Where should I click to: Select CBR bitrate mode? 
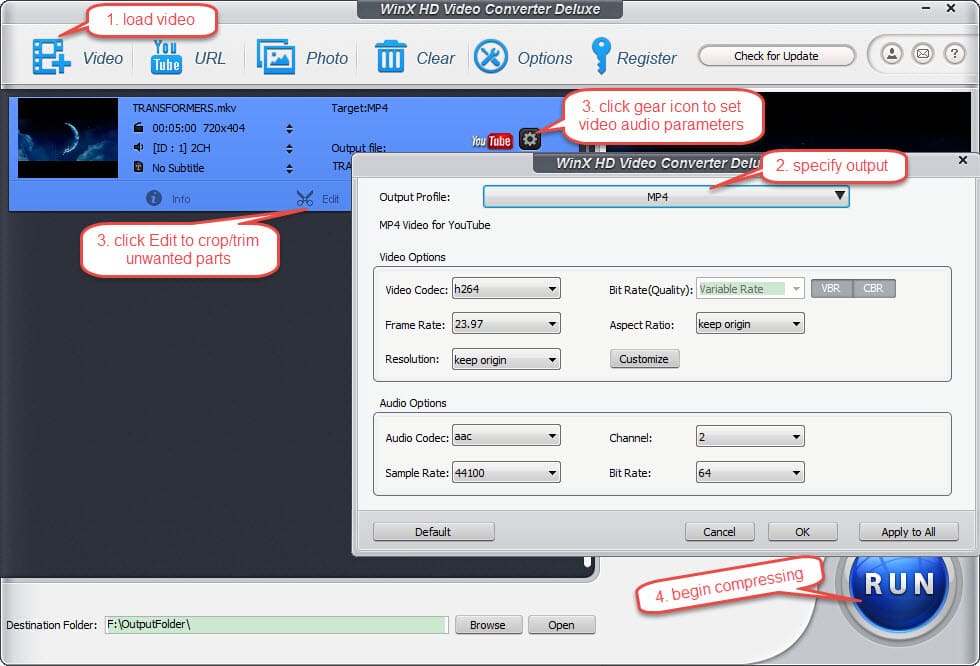click(874, 288)
